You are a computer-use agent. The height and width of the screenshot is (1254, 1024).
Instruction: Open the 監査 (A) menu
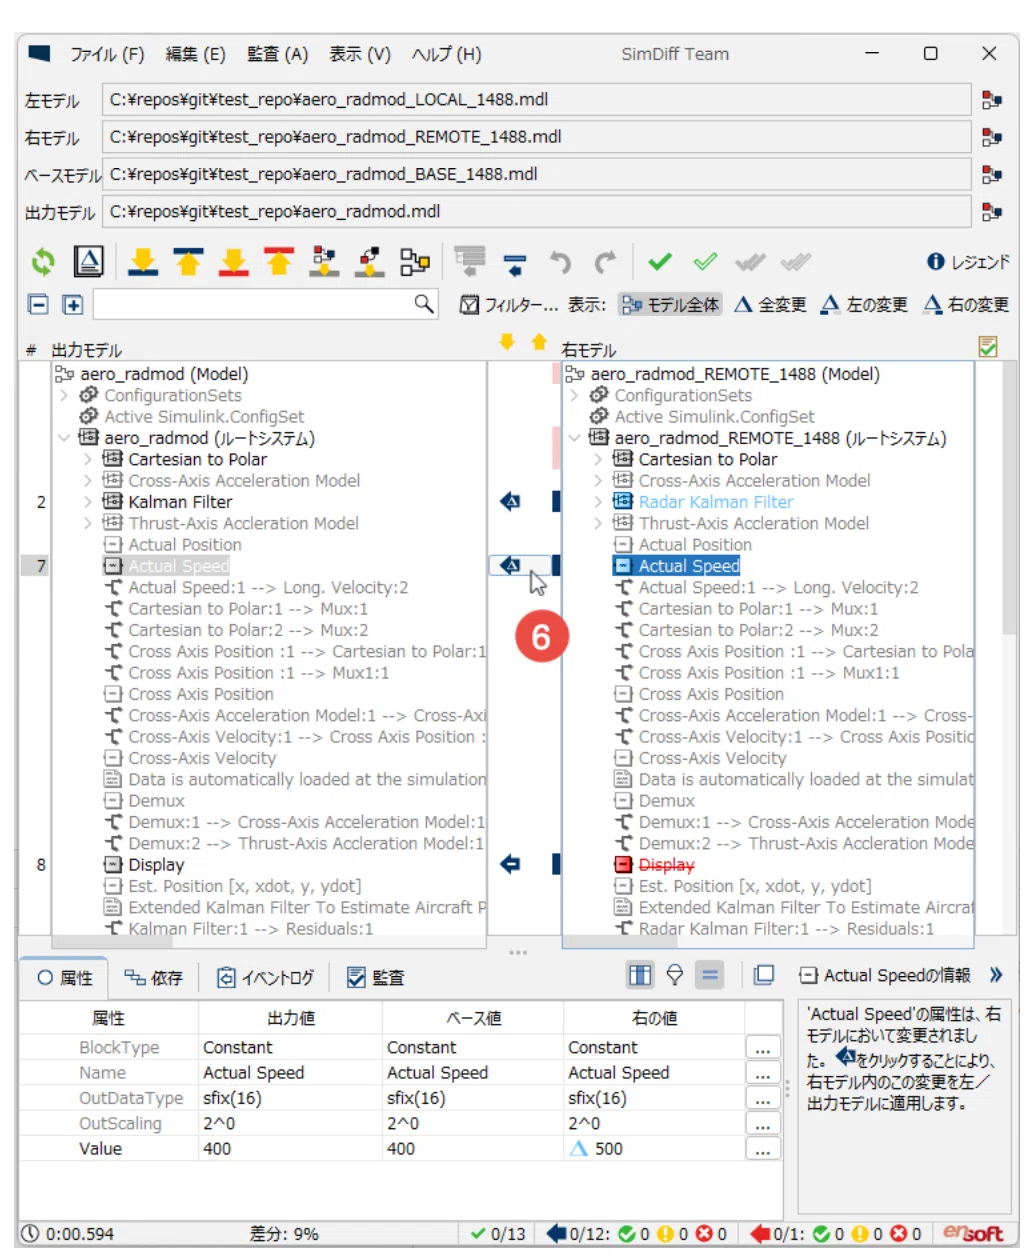pyautogui.click(x=277, y=54)
